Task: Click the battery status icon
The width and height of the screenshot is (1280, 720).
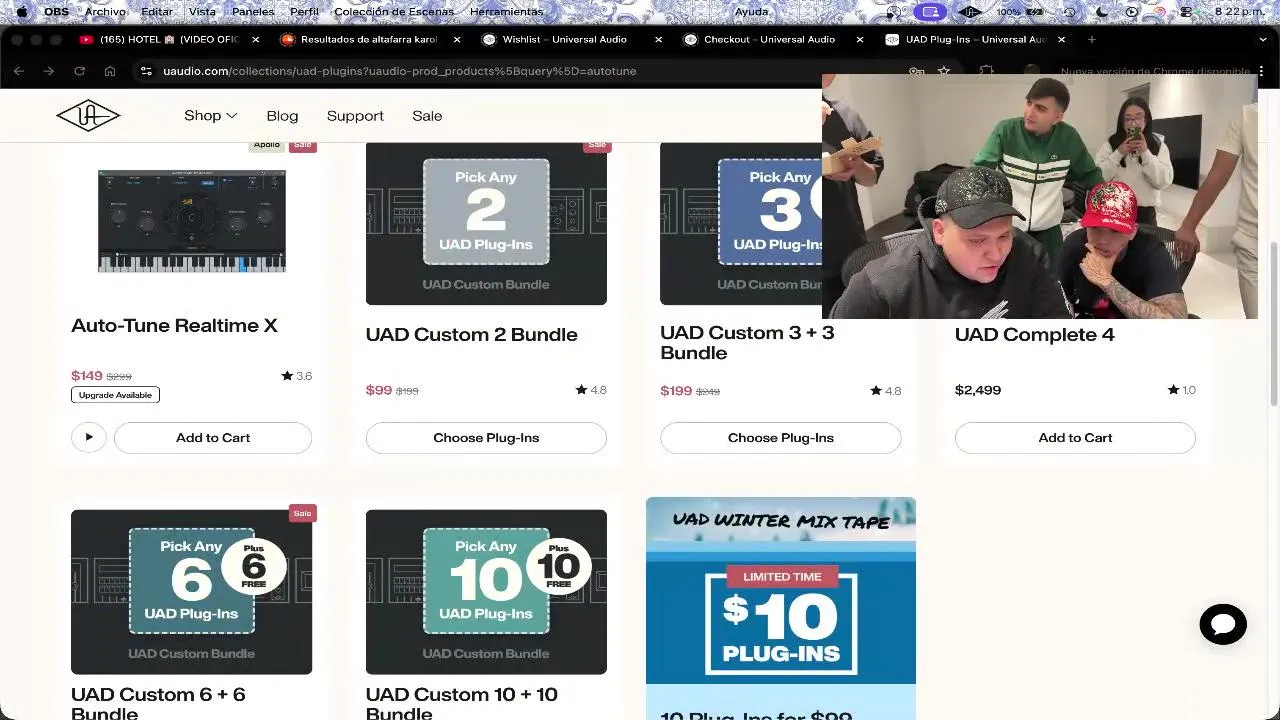Action: [1034, 12]
